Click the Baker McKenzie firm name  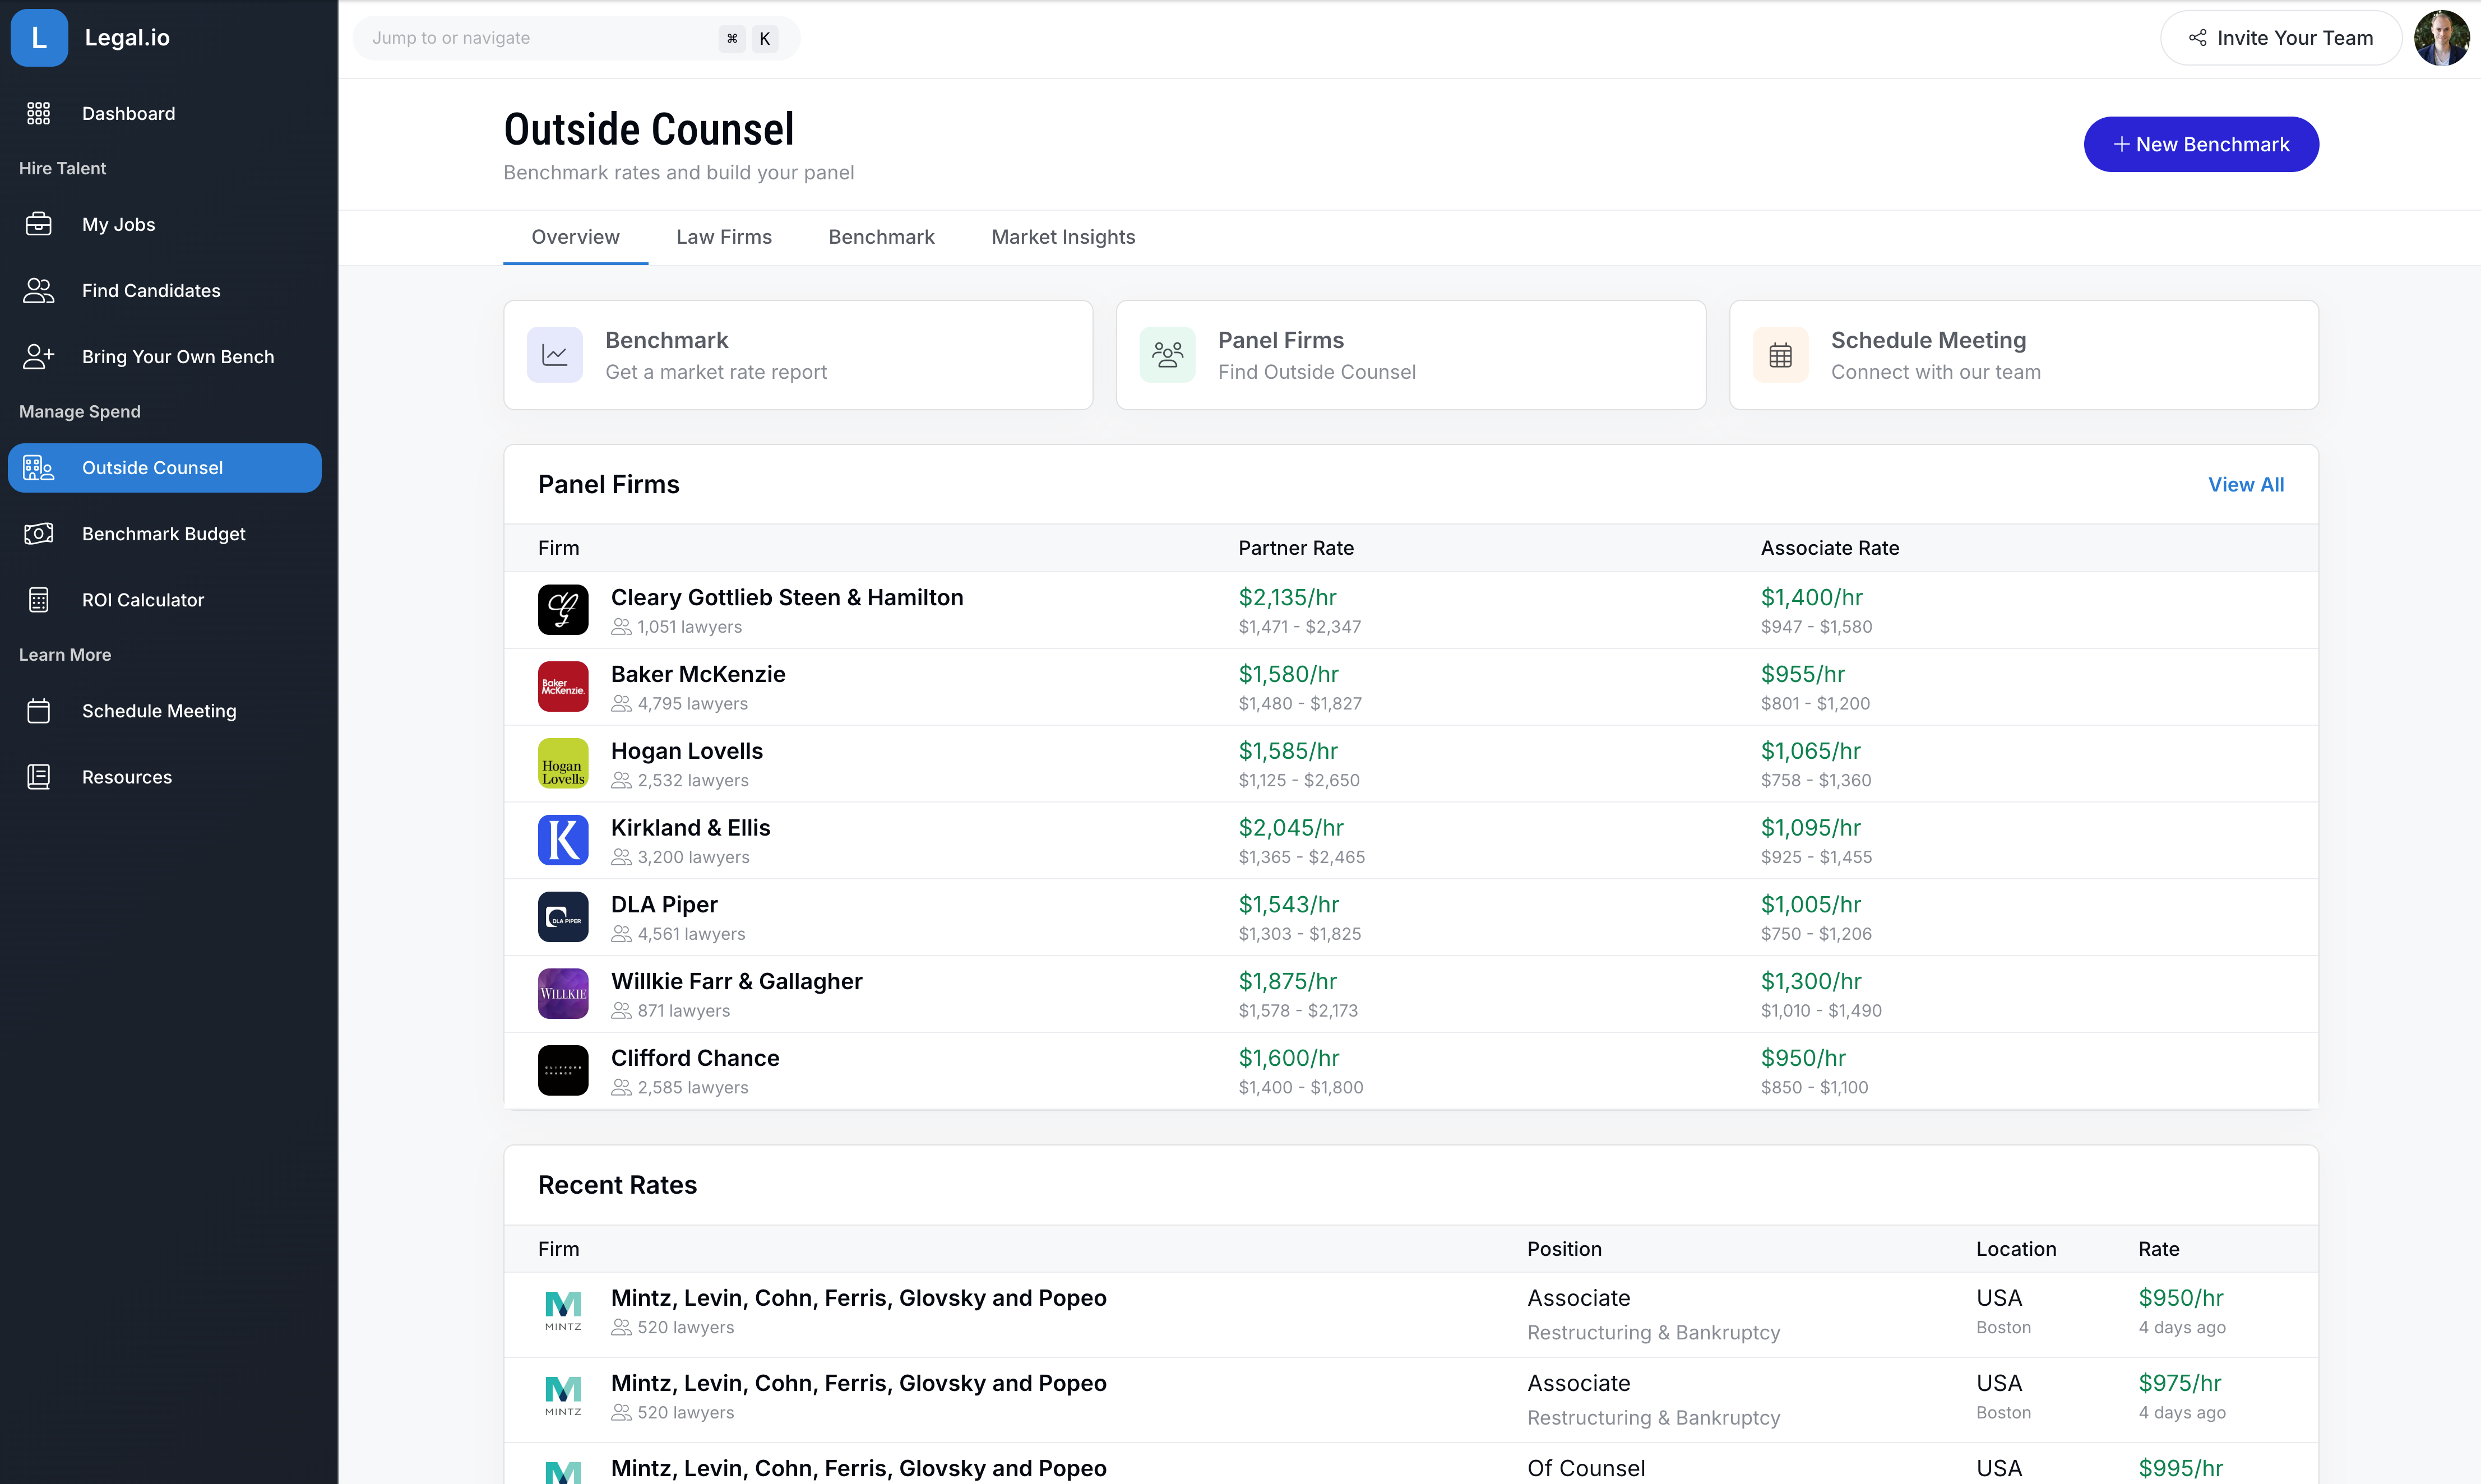point(698,674)
